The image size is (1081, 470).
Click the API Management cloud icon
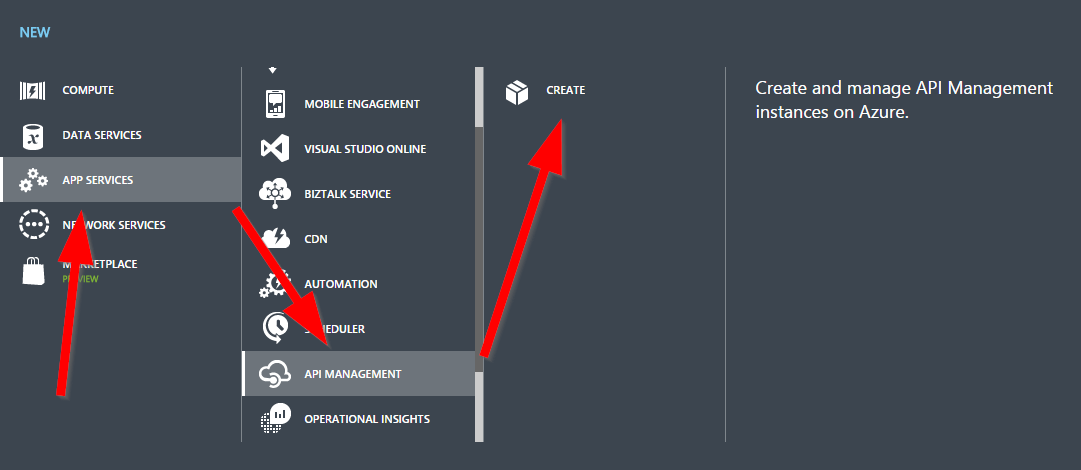(274, 374)
